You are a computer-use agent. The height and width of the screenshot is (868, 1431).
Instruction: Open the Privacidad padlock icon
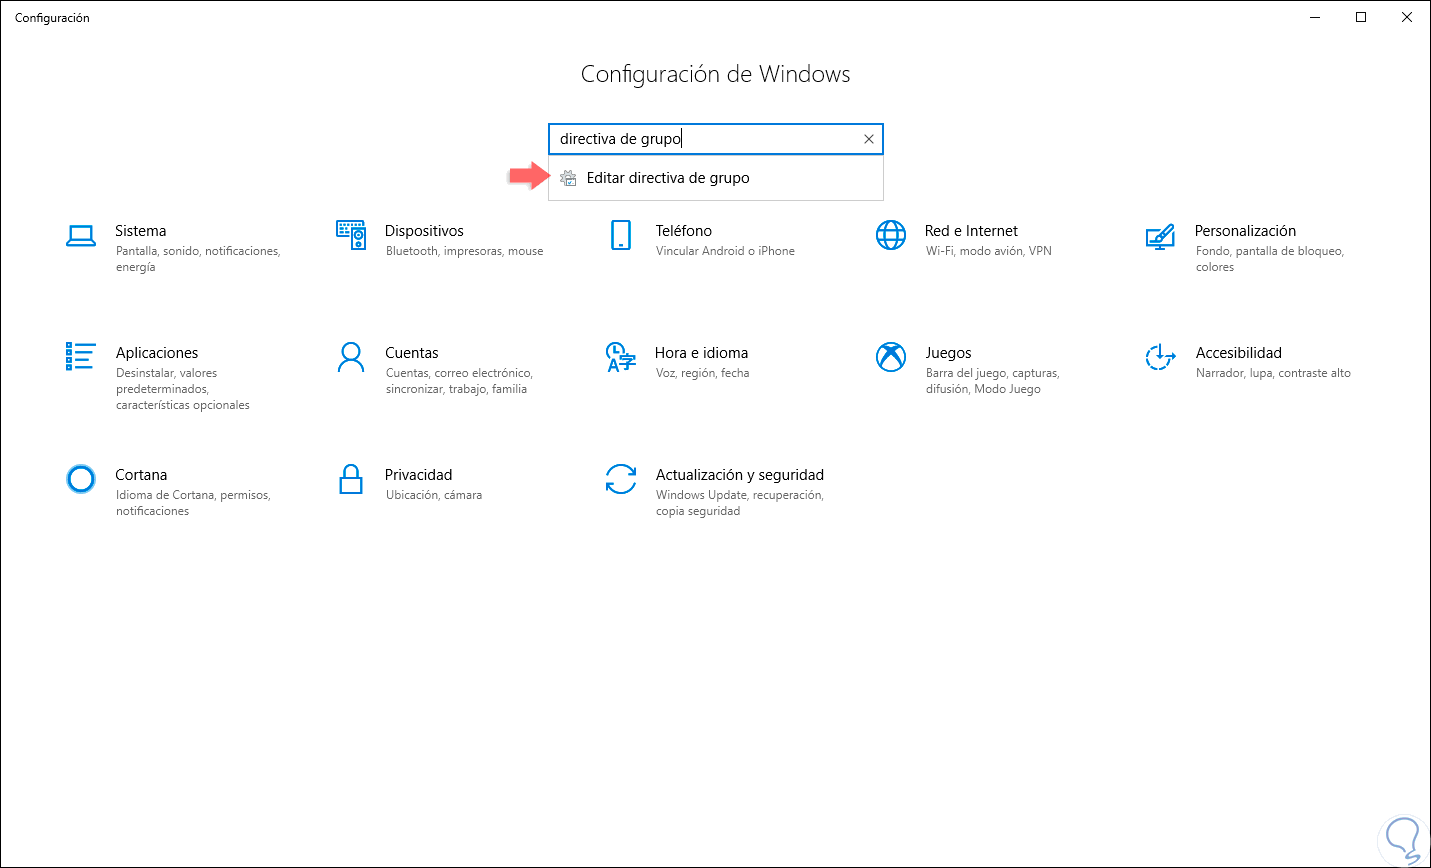click(x=351, y=479)
